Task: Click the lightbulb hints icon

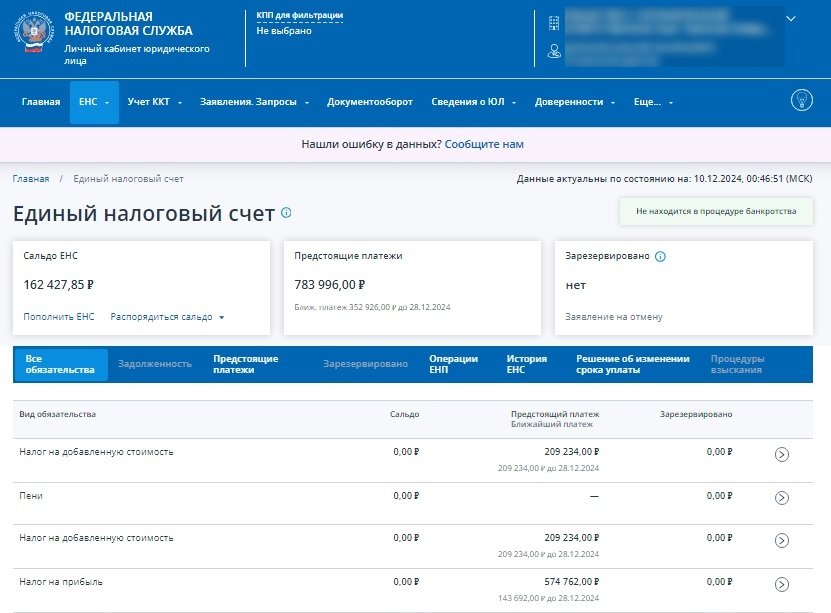Action: (x=800, y=101)
